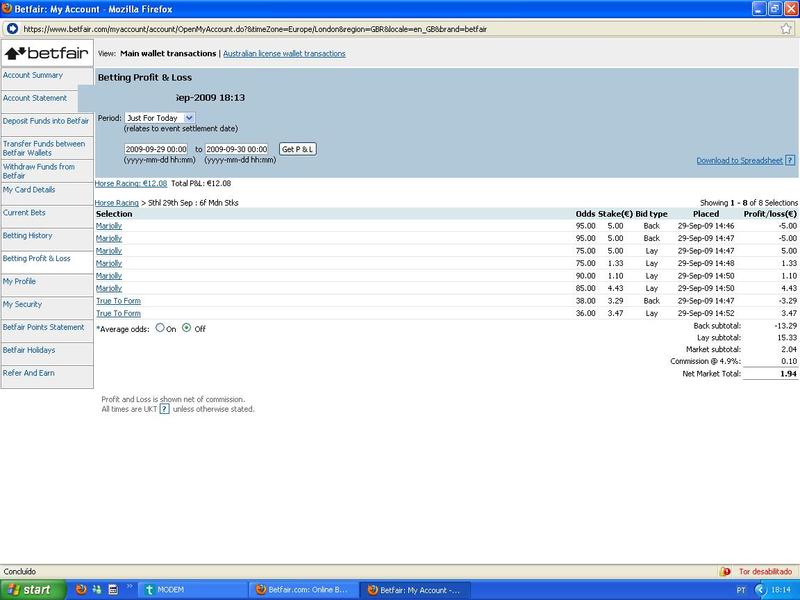Click the Get P & L button
This screenshot has width=800, height=600.
pyautogui.click(x=297, y=149)
